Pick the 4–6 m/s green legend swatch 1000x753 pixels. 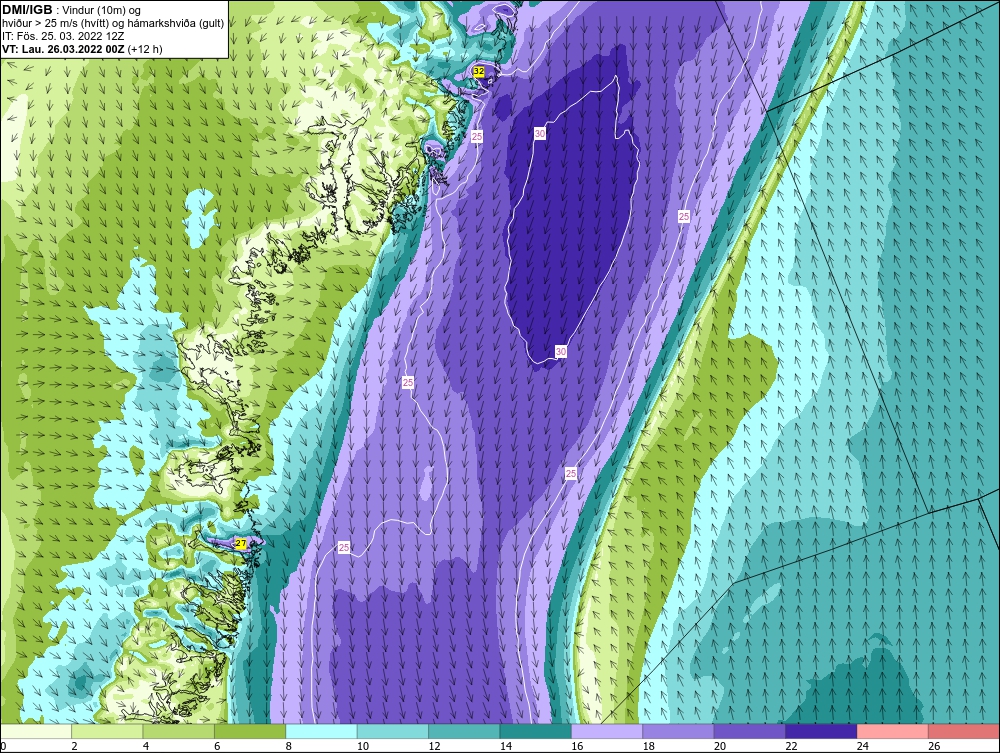[179, 731]
